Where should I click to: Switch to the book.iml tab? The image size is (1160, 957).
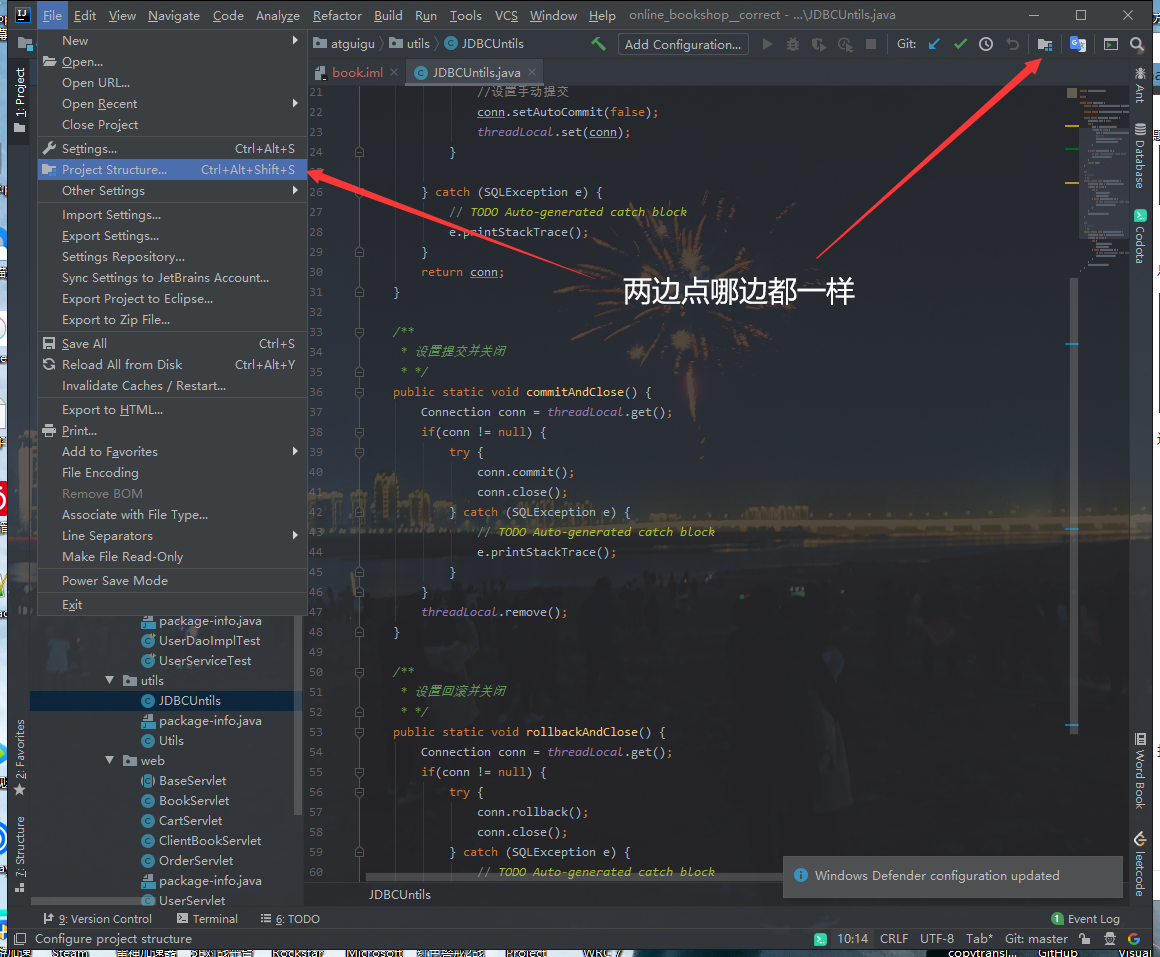coord(357,72)
